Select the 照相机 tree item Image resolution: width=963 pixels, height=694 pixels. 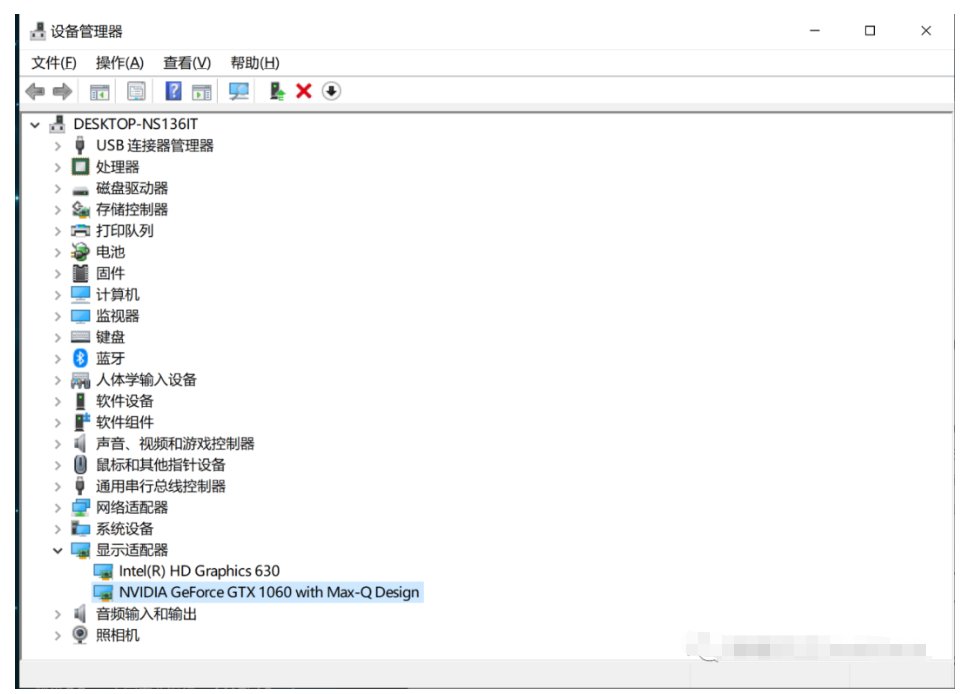coord(117,635)
